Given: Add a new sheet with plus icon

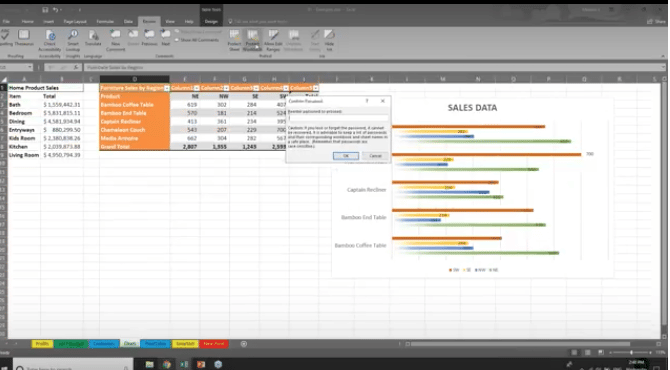Looking at the screenshot, I should (244, 344).
